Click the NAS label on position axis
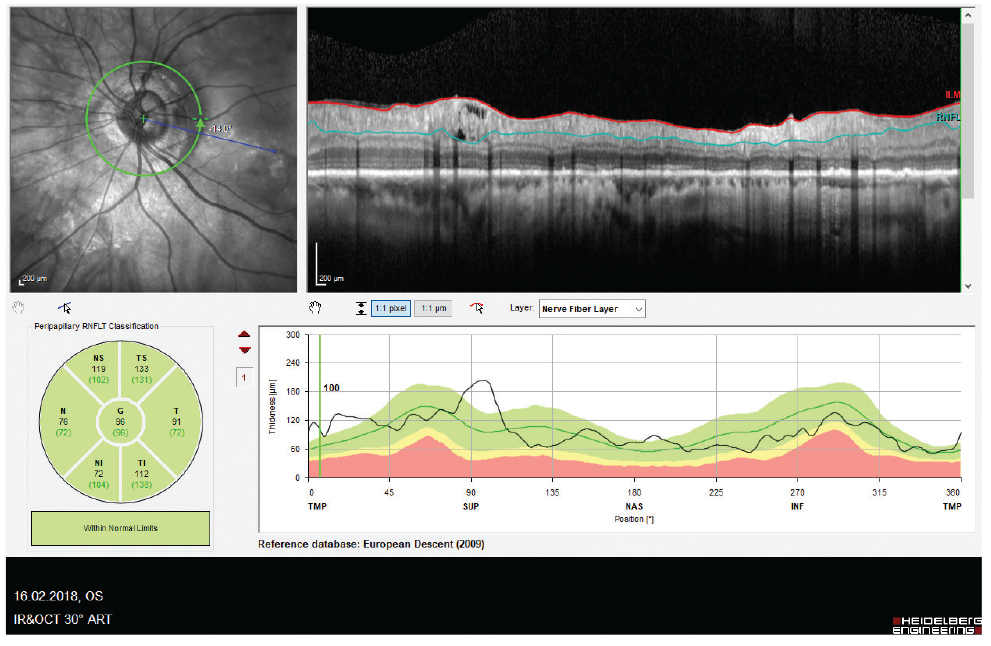Image resolution: width=991 pixels, height=646 pixels. pos(634,506)
